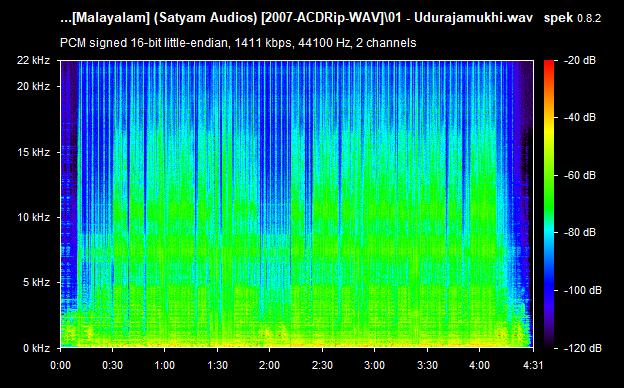Viewport: 624px width, 388px height.
Task: Click the -80 dB scale label
Action: point(580,232)
